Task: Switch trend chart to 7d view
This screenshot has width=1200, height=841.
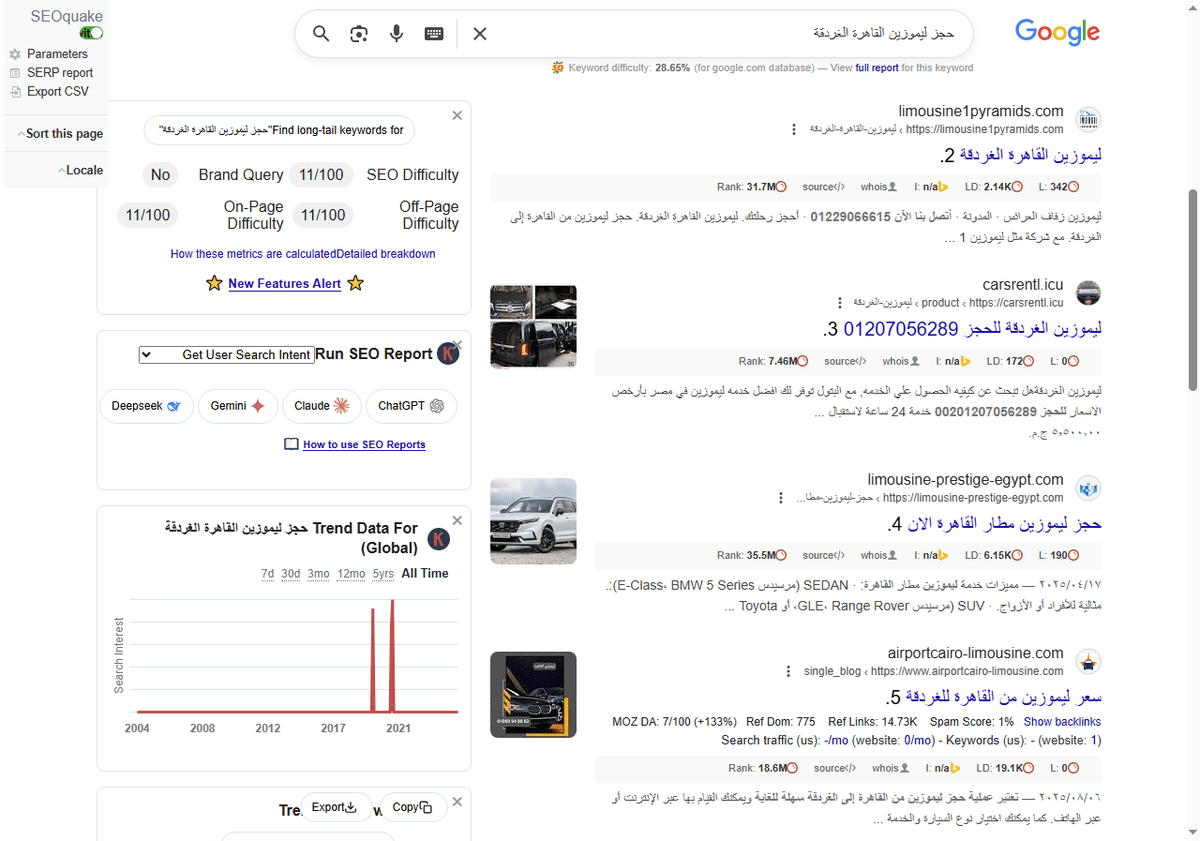Action: click(267, 573)
